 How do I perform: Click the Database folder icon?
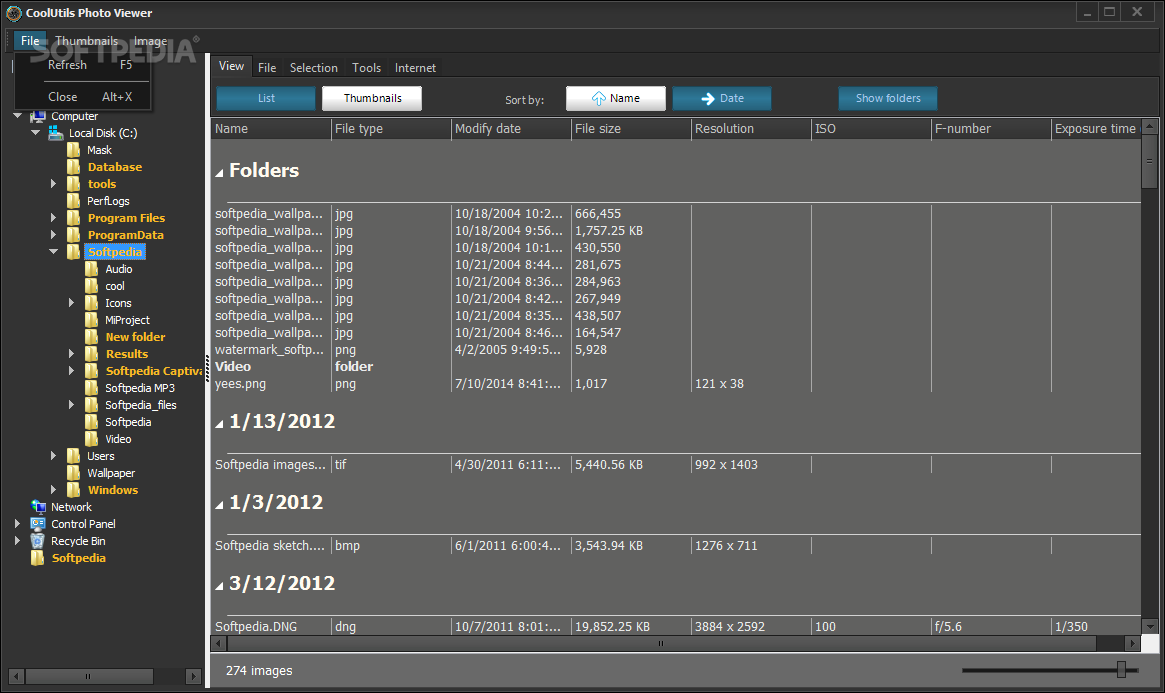74,167
